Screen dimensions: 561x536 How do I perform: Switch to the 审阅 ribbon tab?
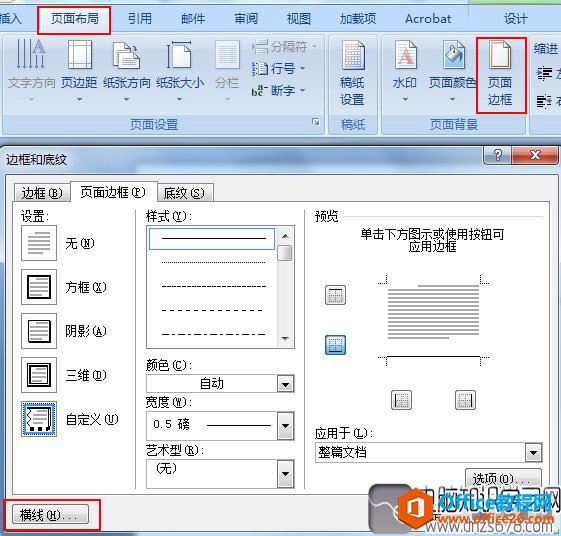click(246, 19)
